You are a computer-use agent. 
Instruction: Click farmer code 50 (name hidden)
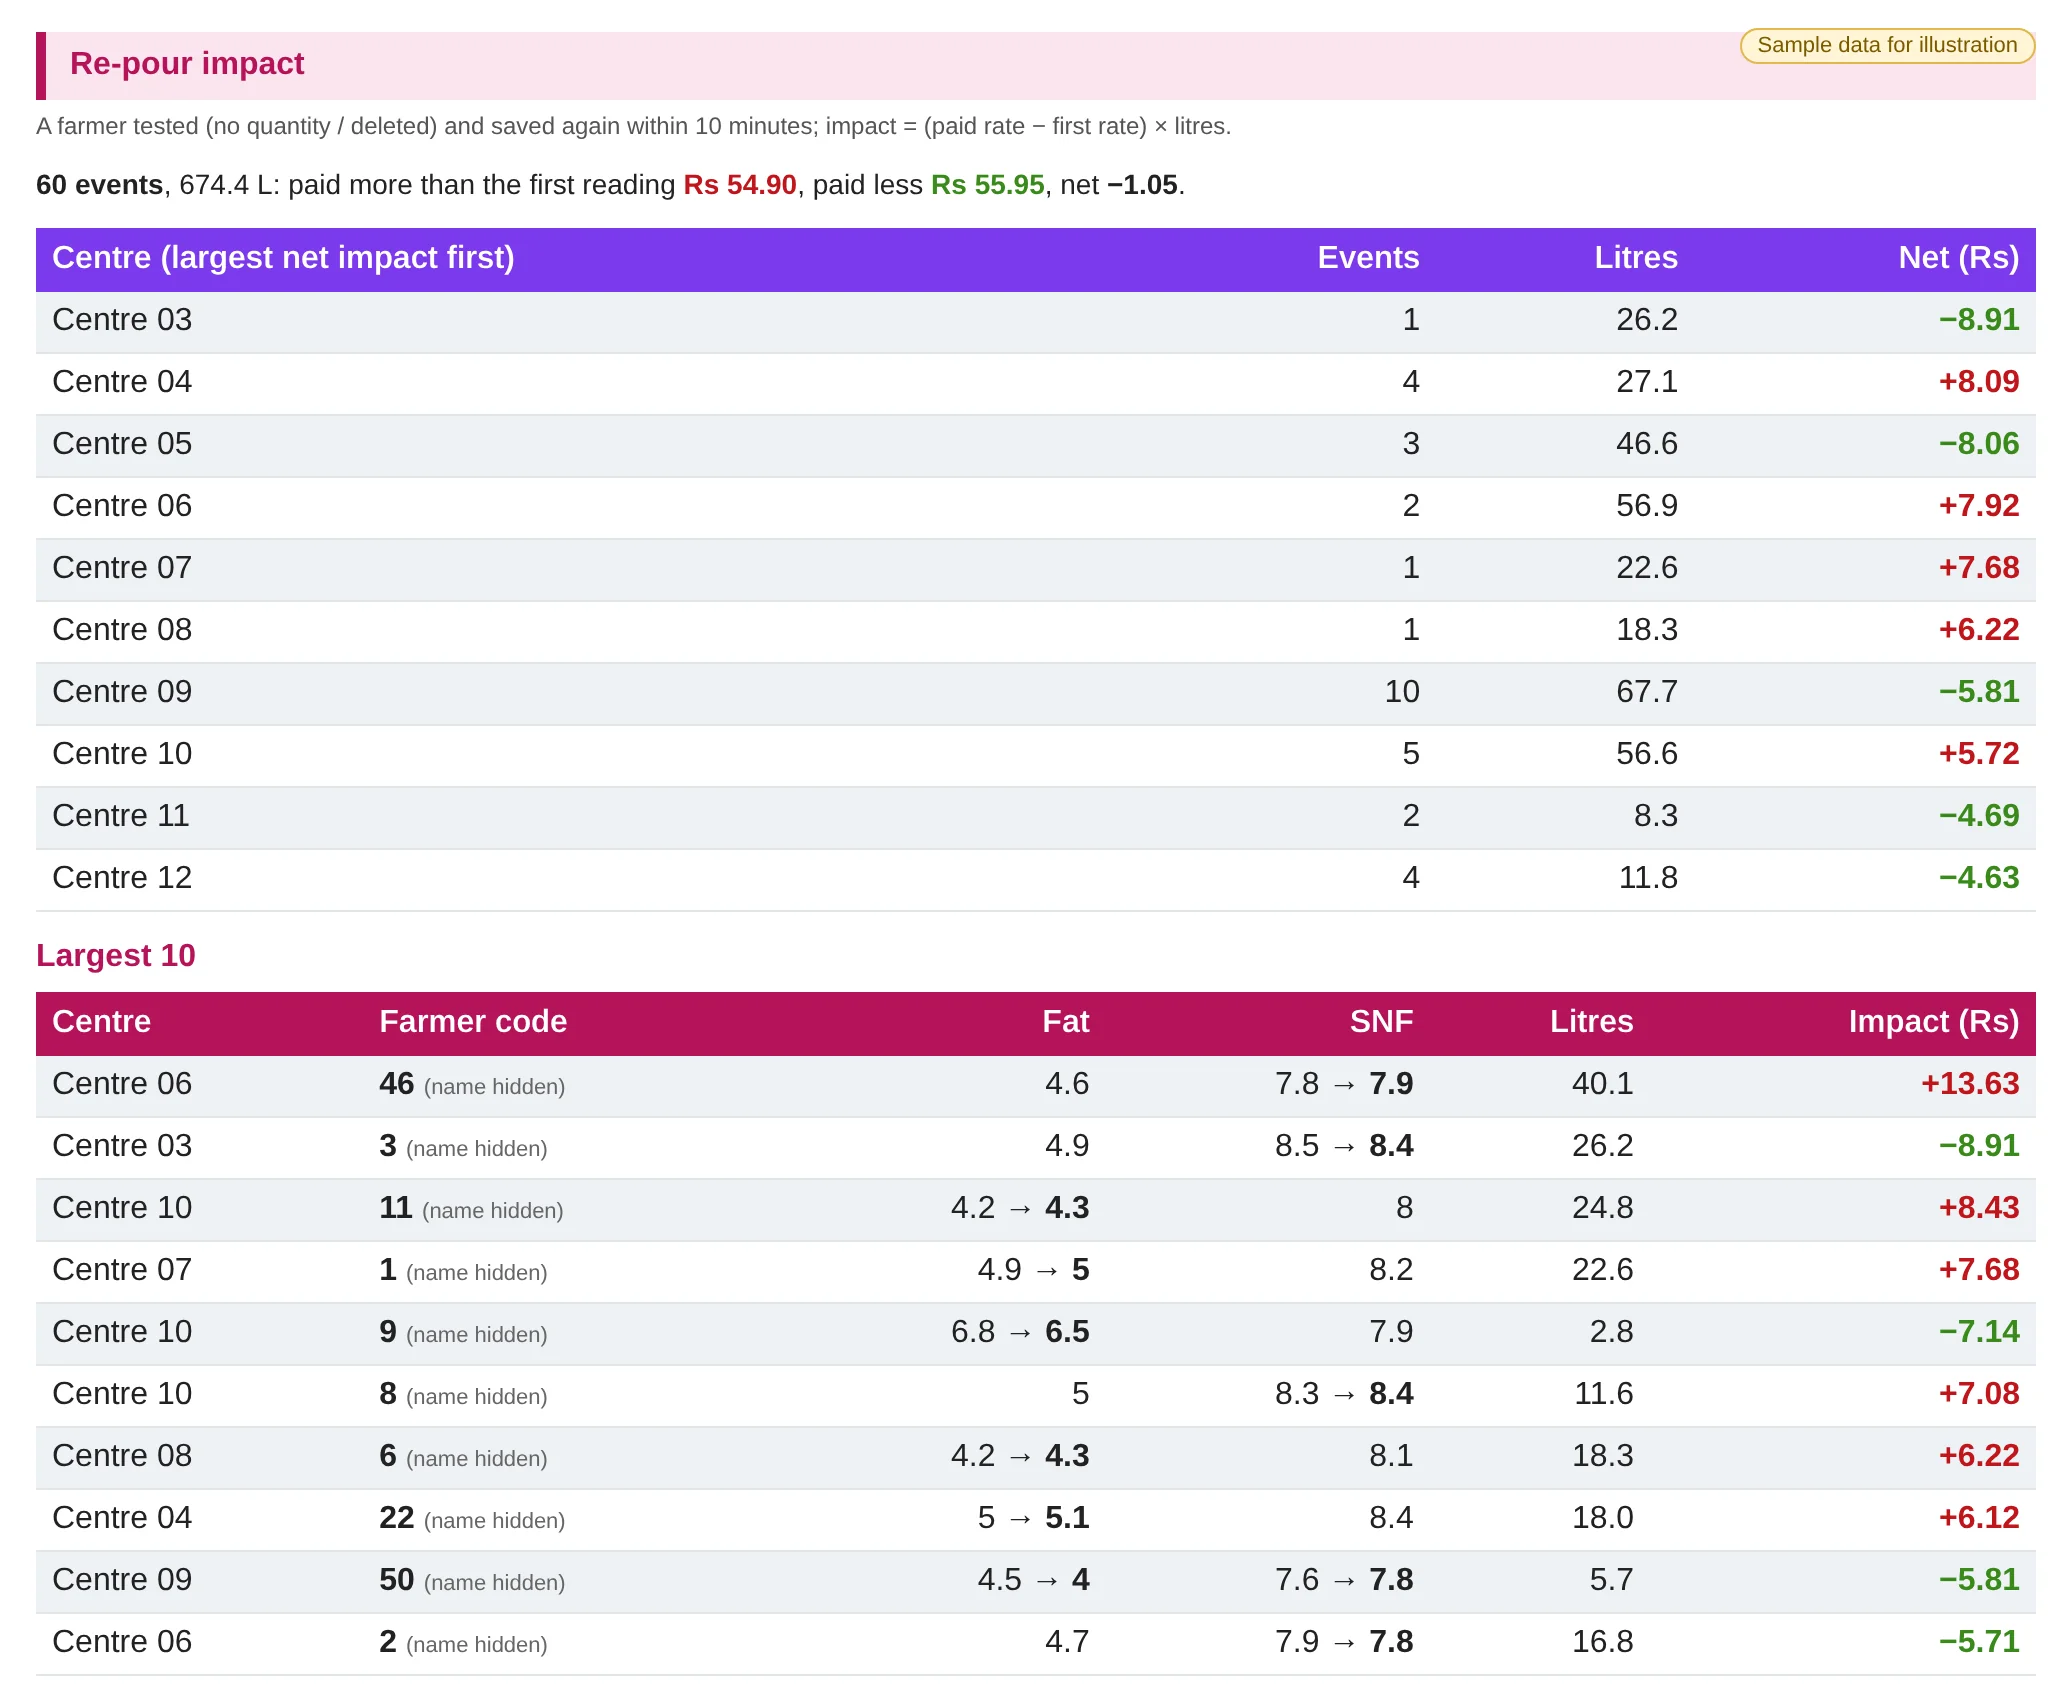[472, 1580]
